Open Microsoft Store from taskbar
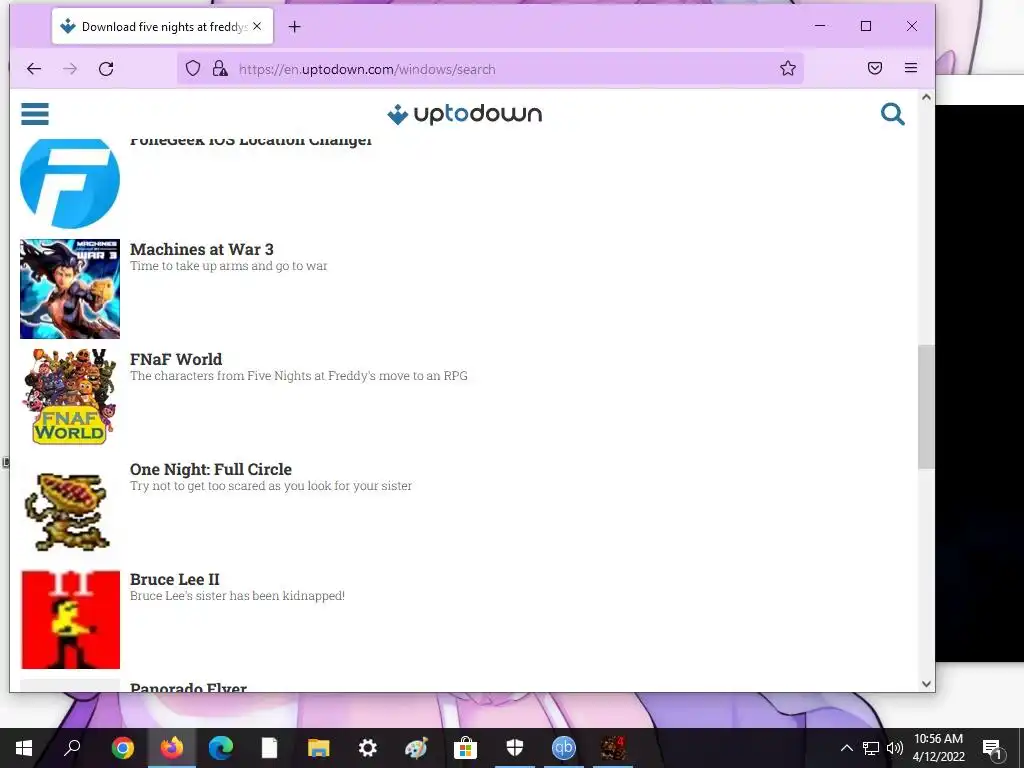The width and height of the screenshot is (1024, 768). [465, 748]
